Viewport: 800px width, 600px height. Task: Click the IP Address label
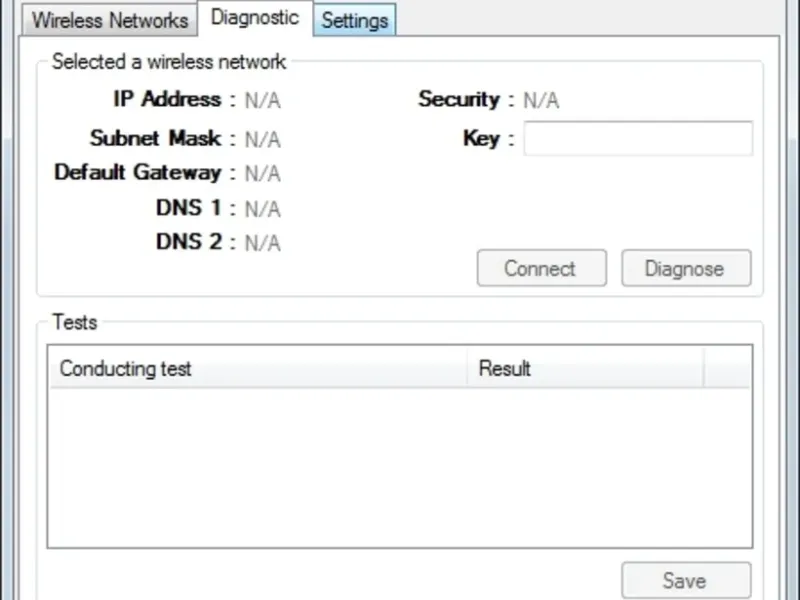click(x=167, y=99)
